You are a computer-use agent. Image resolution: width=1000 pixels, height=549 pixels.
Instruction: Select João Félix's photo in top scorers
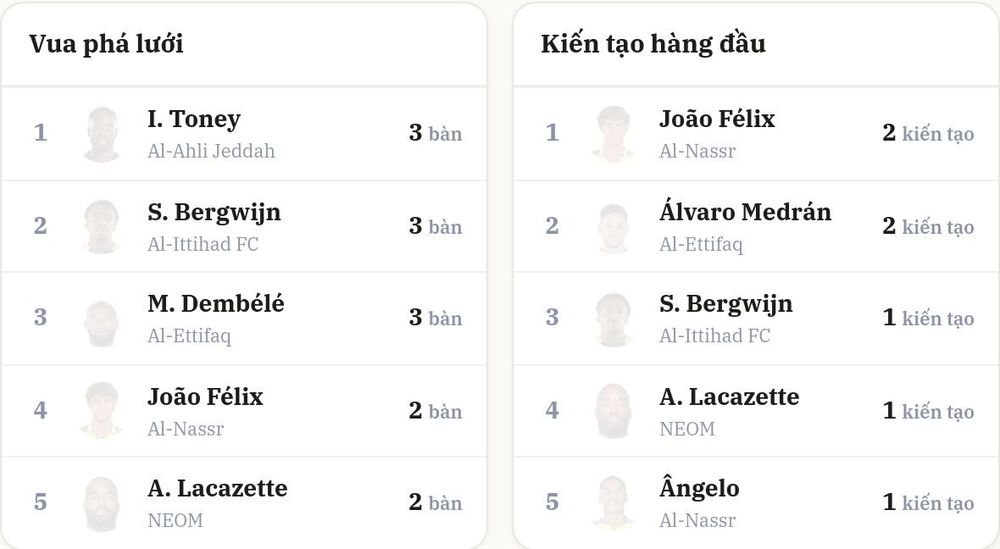(x=102, y=410)
